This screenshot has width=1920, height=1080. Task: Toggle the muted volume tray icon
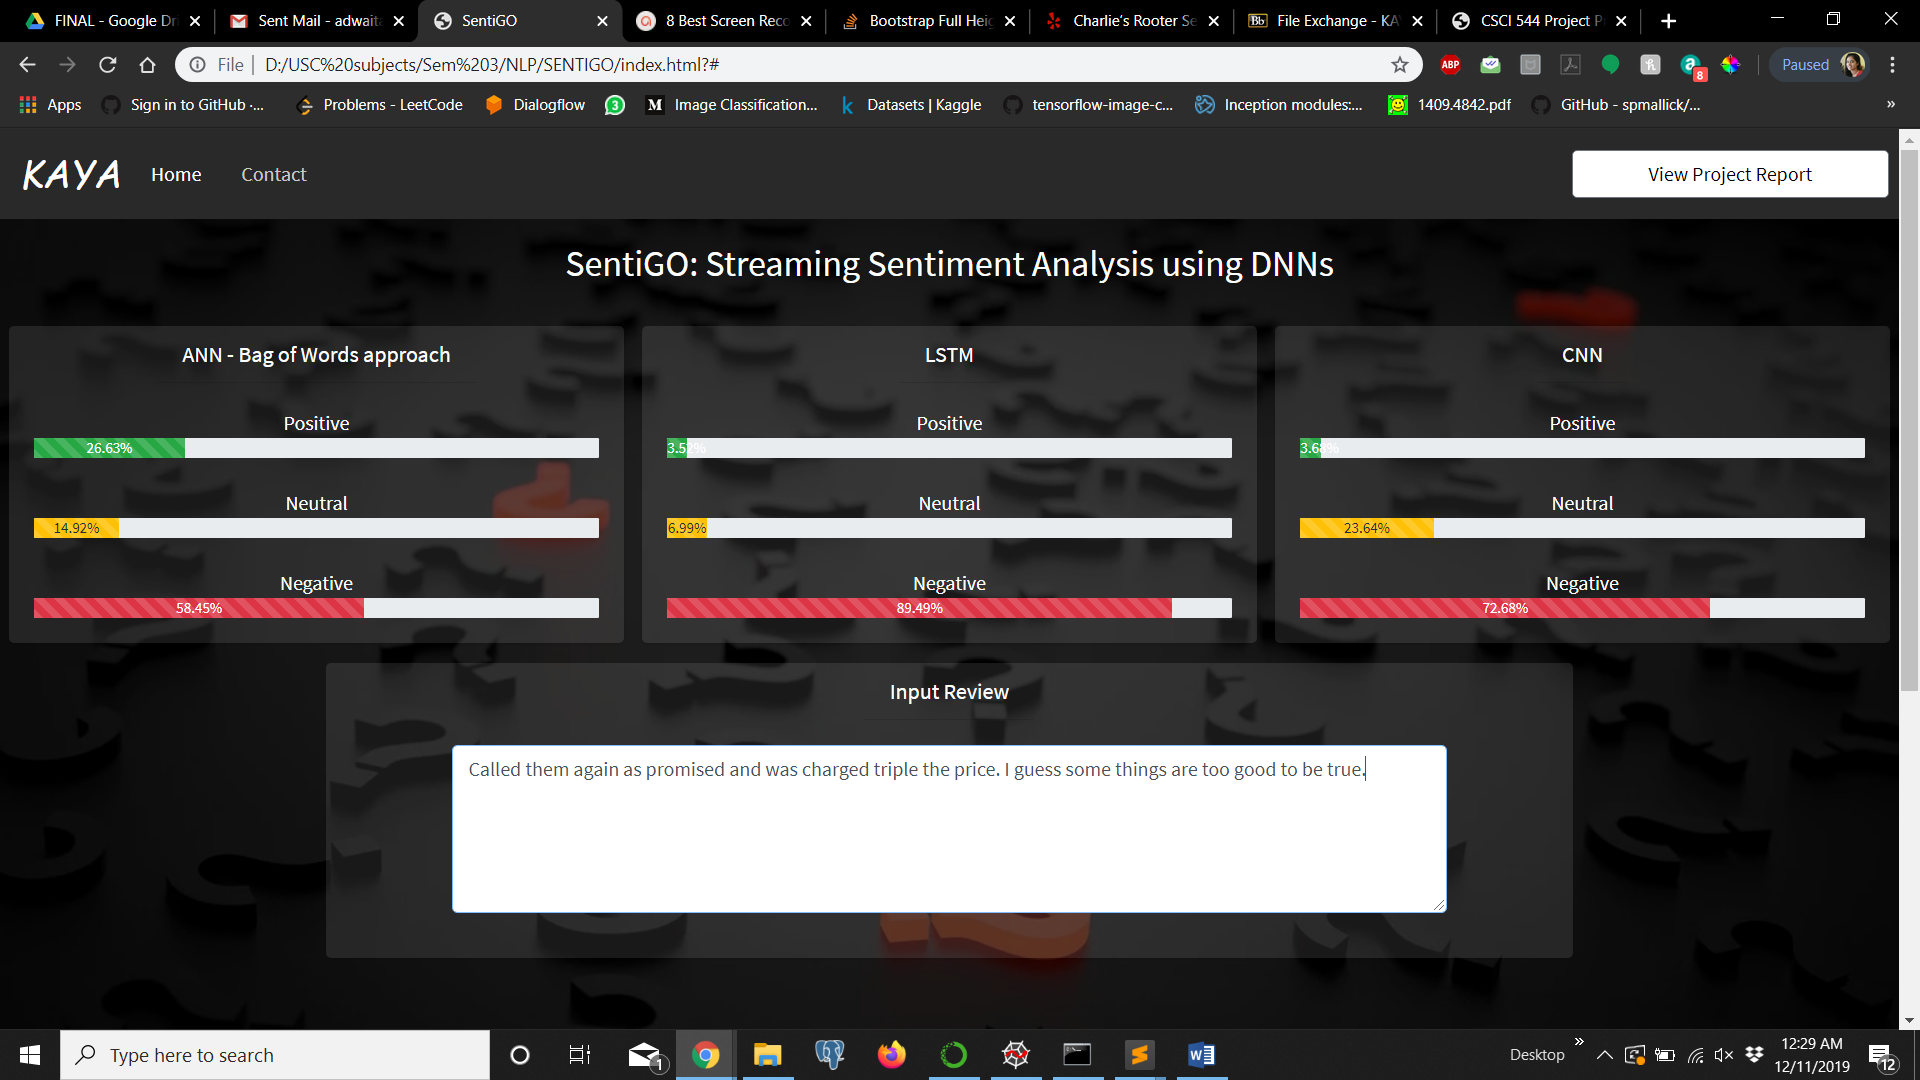click(x=1724, y=1055)
